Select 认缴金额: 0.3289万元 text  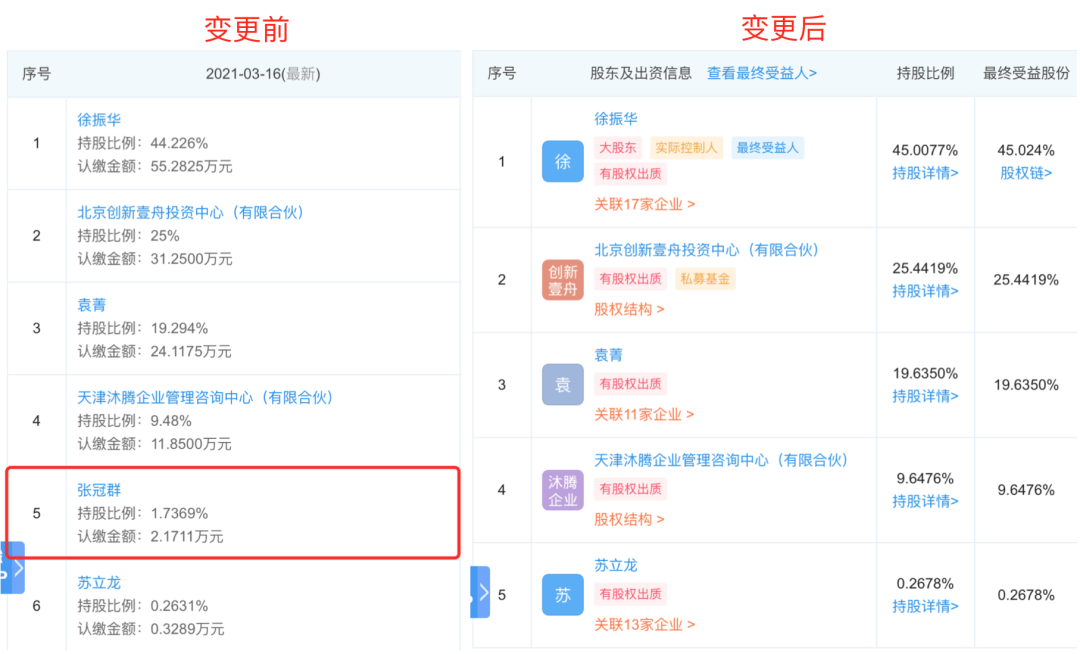tap(151, 629)
